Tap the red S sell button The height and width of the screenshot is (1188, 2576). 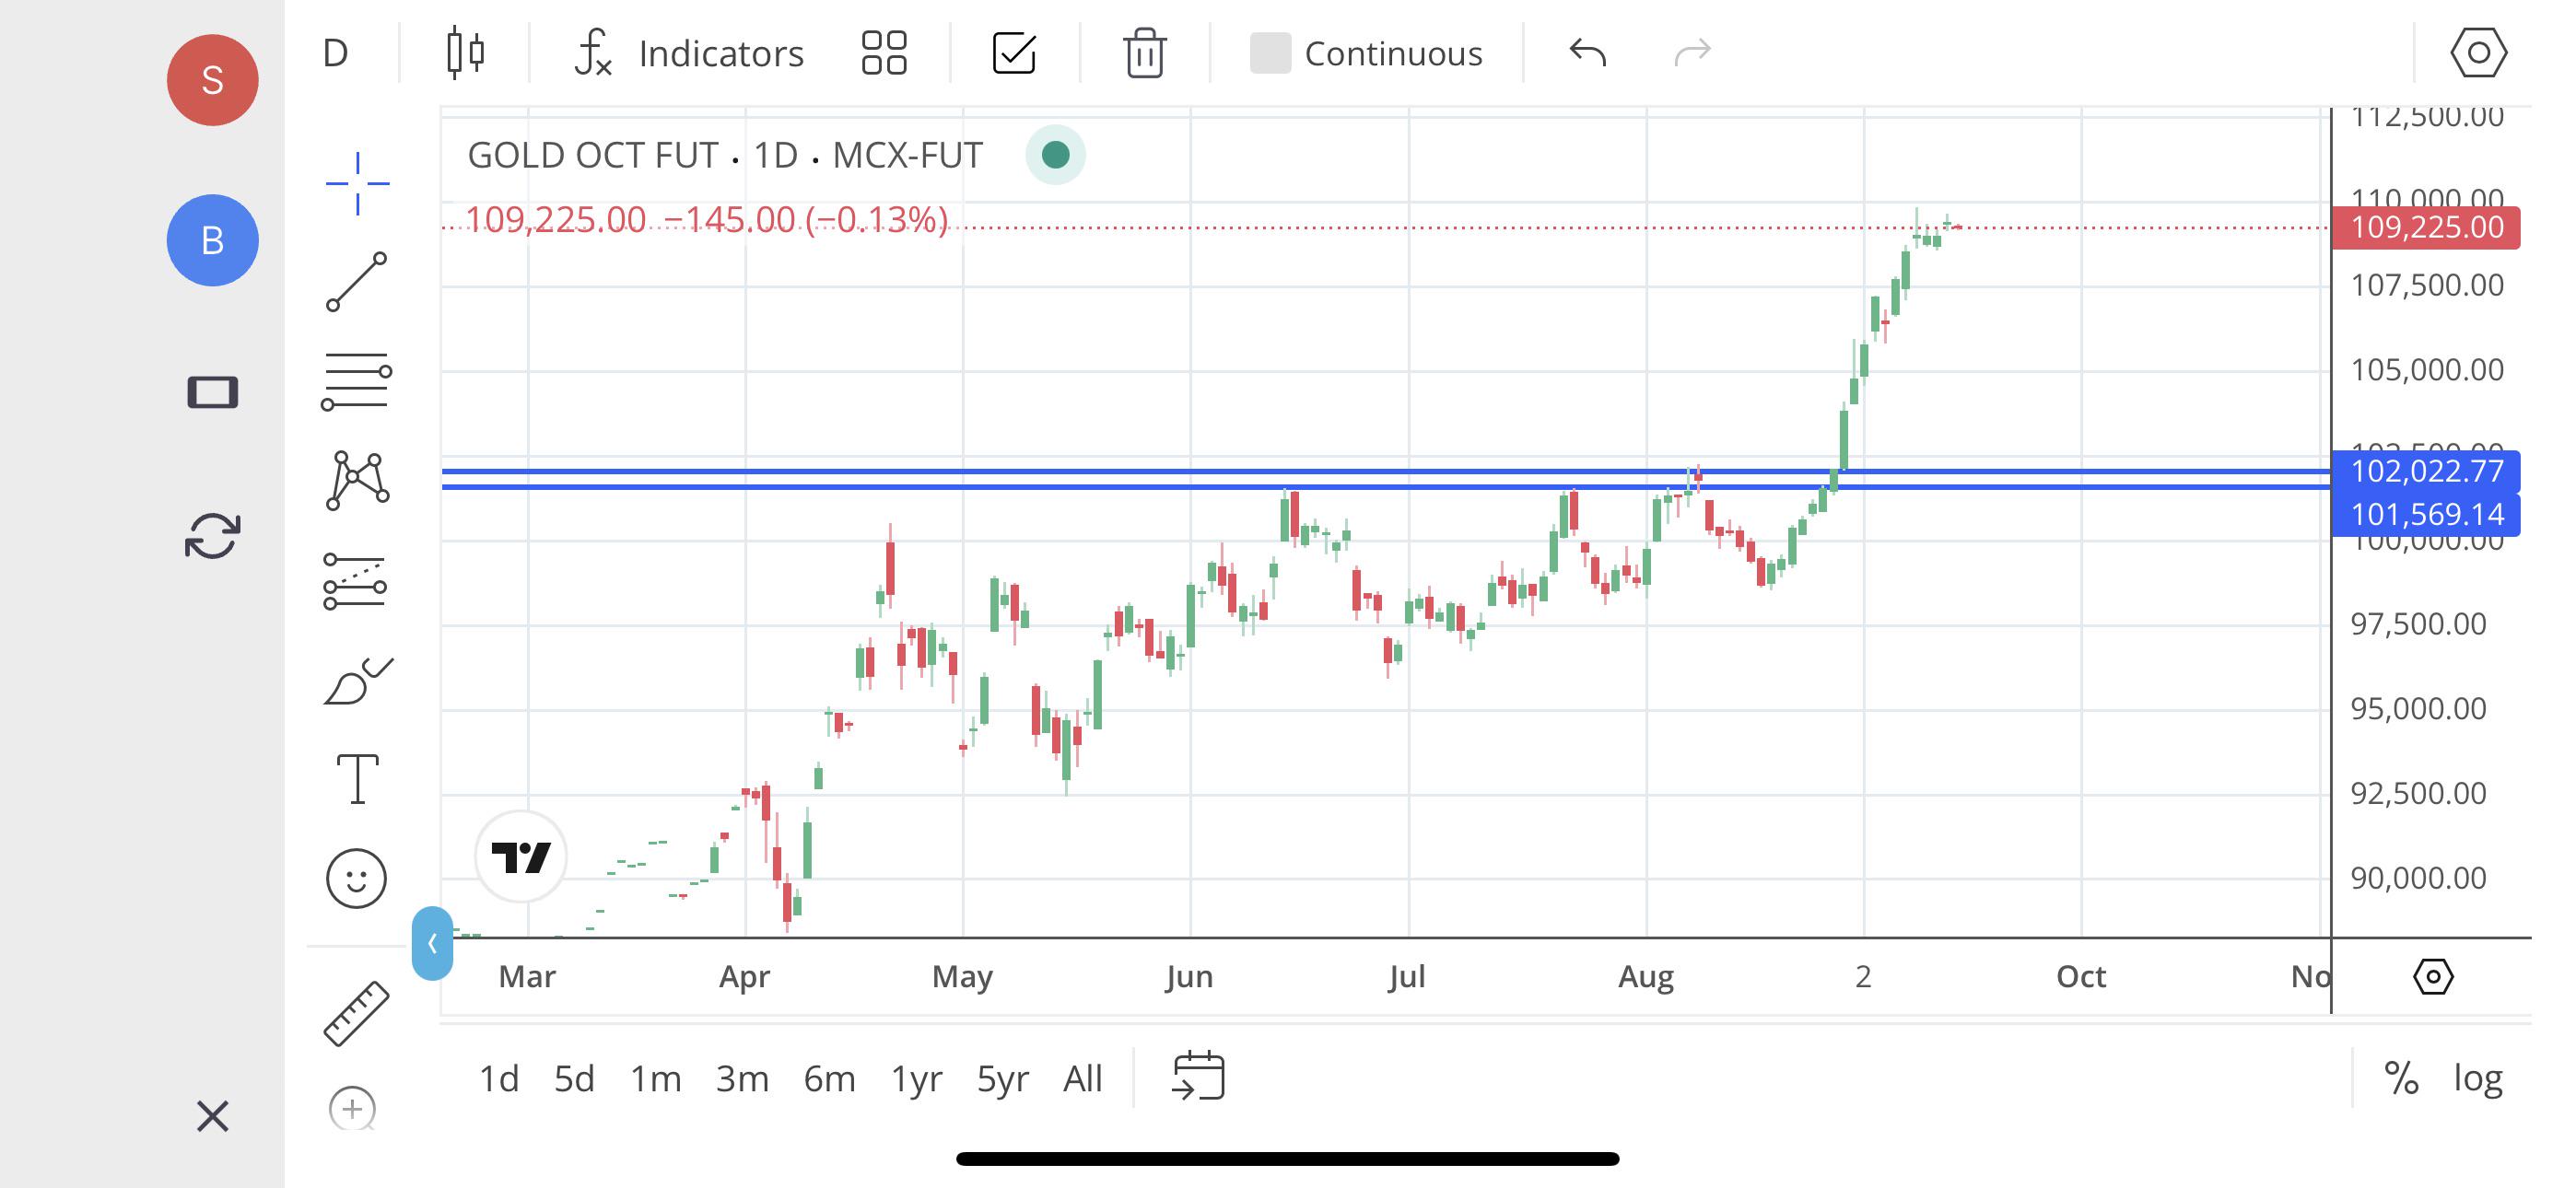click(212, 80)
